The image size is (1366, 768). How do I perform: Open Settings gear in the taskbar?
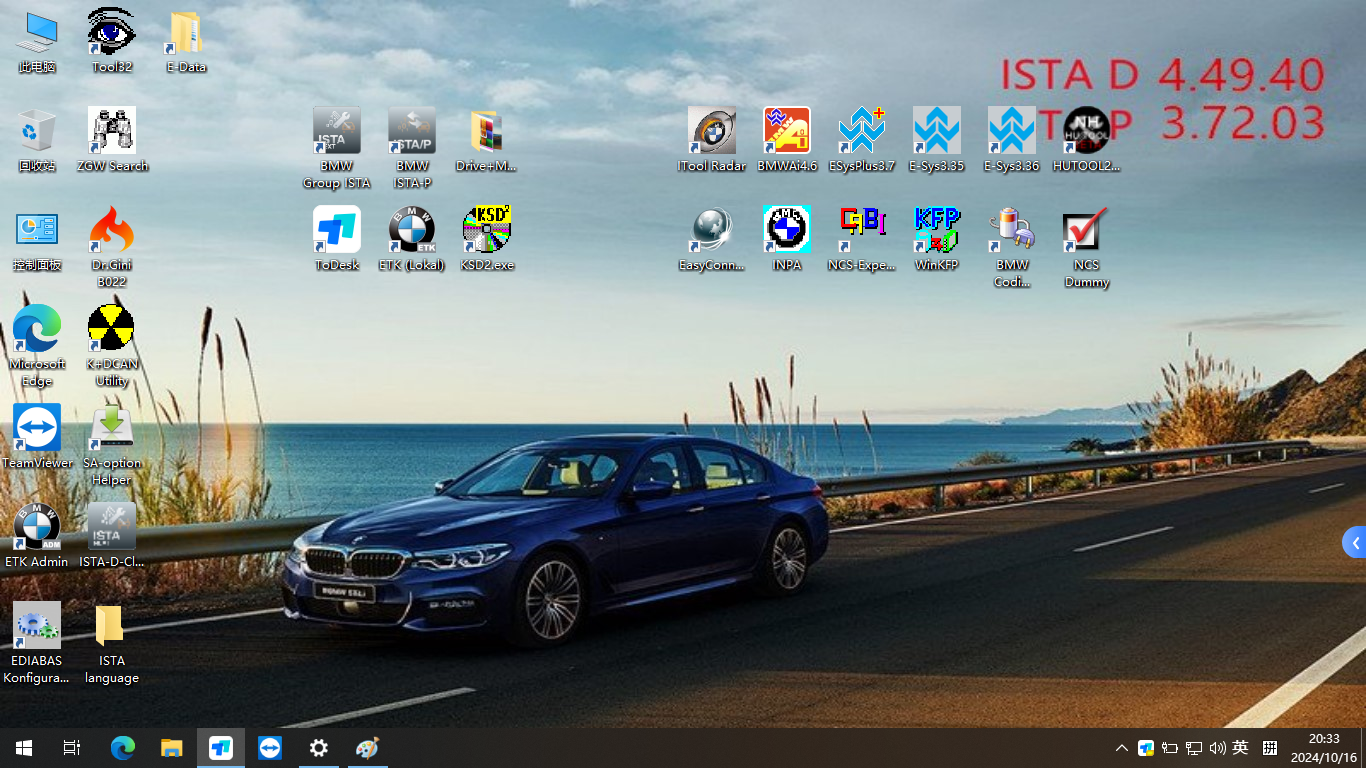[x=319, y=748]
